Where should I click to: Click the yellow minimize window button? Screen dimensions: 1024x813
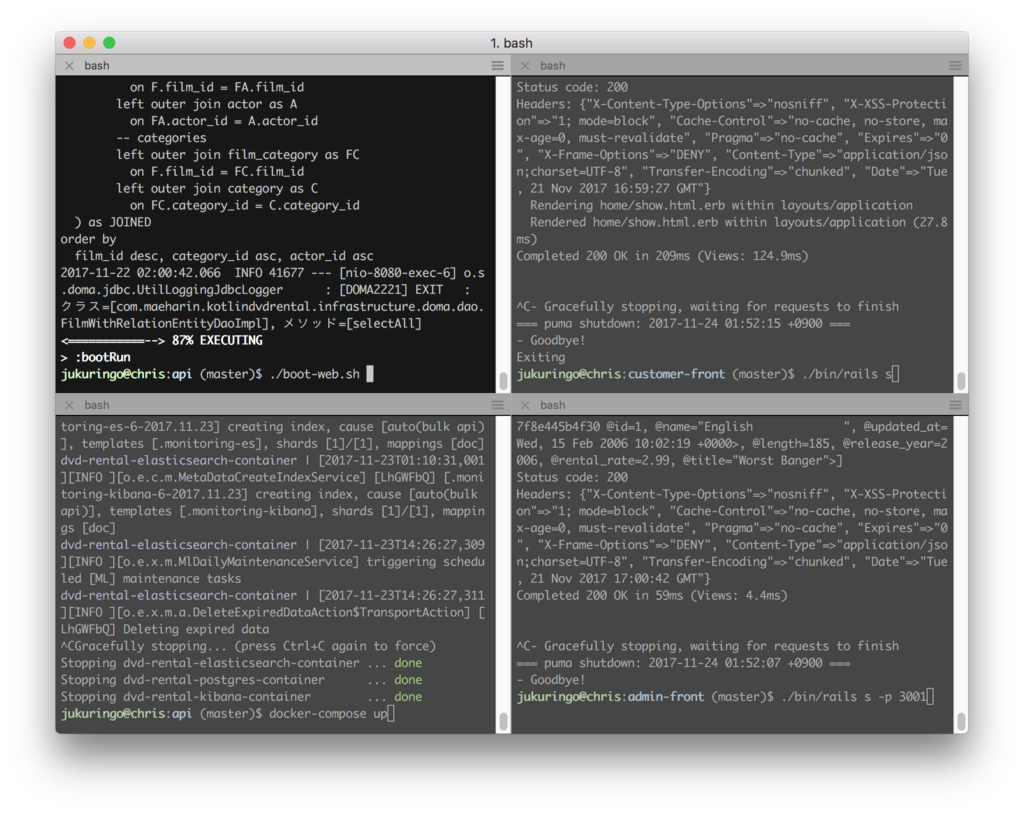click(x=89, y=42)
